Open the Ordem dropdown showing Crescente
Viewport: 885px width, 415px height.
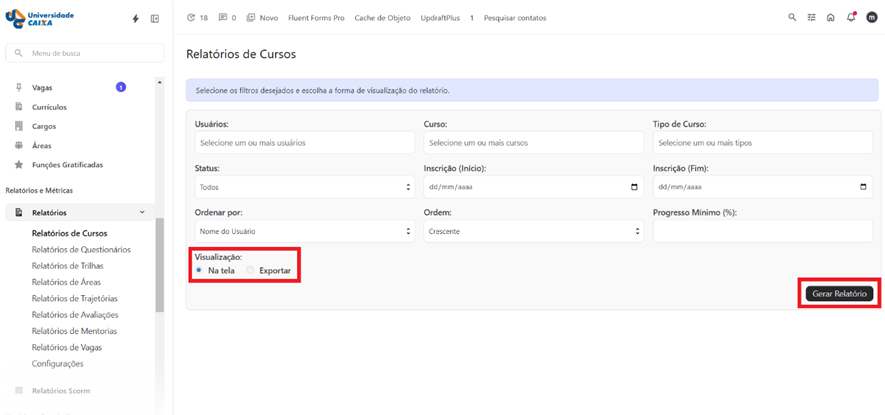533,231
